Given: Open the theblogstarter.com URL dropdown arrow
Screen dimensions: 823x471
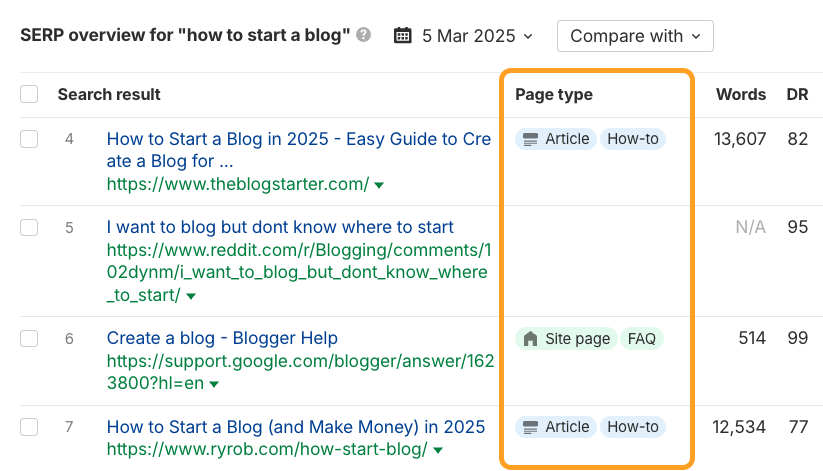Looking at the screenshot, I should click(x=380, y=185).
